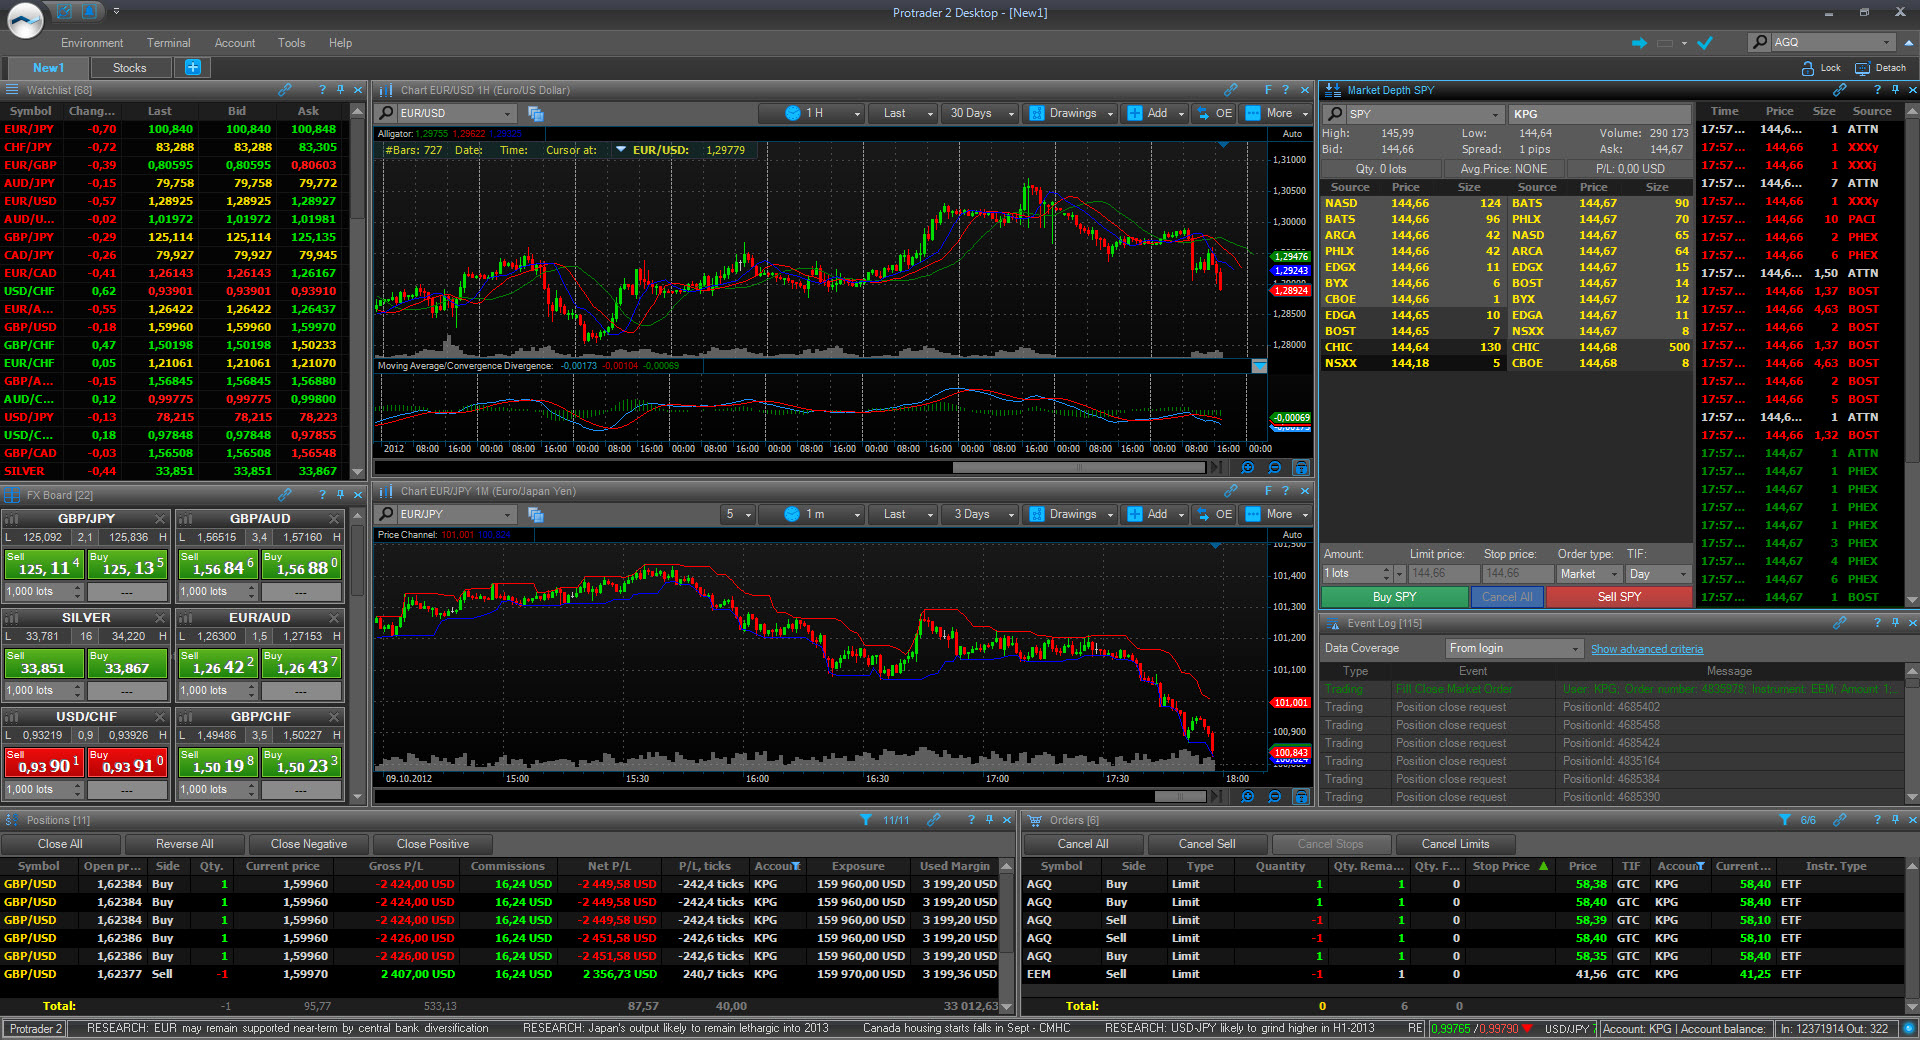Click the OE order entry icon in EUR/USD chart toolbar
Image resolution: width=1920 pixels, height=1040 pixels.
[1215, 113]
